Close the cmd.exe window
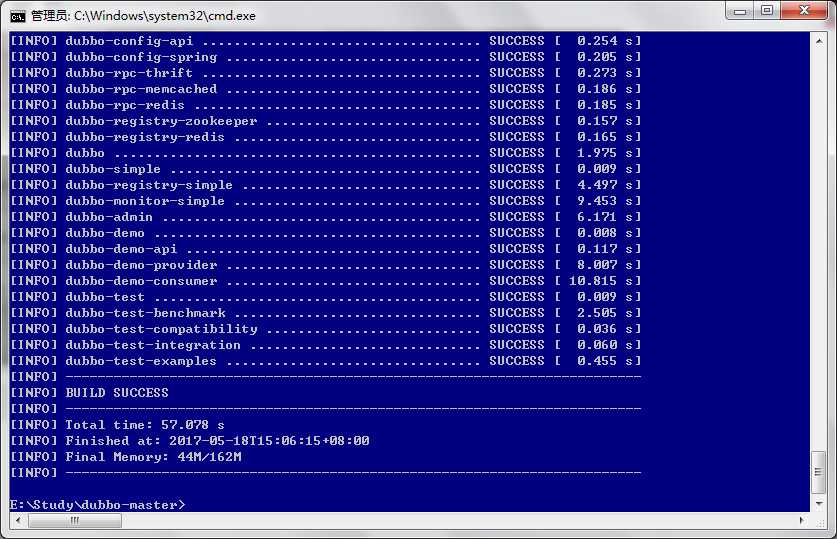This screenshot has width=837, height=539. click(x=805, y=11)
